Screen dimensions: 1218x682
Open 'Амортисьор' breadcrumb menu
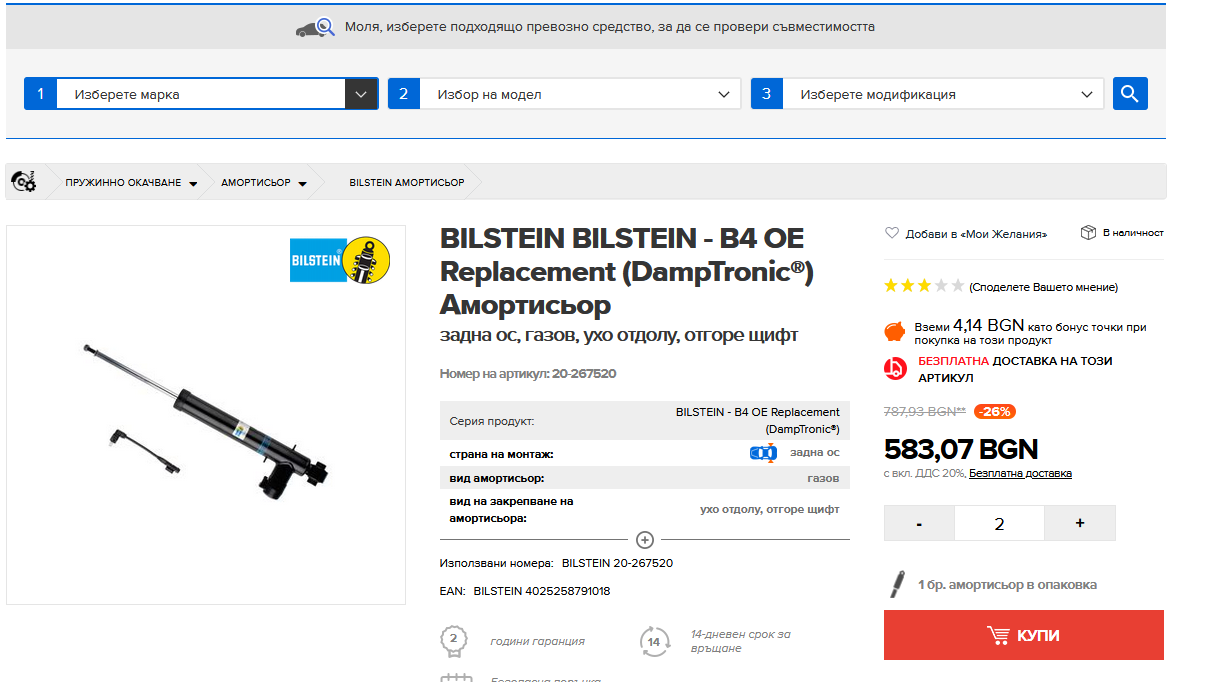point(264,183)
